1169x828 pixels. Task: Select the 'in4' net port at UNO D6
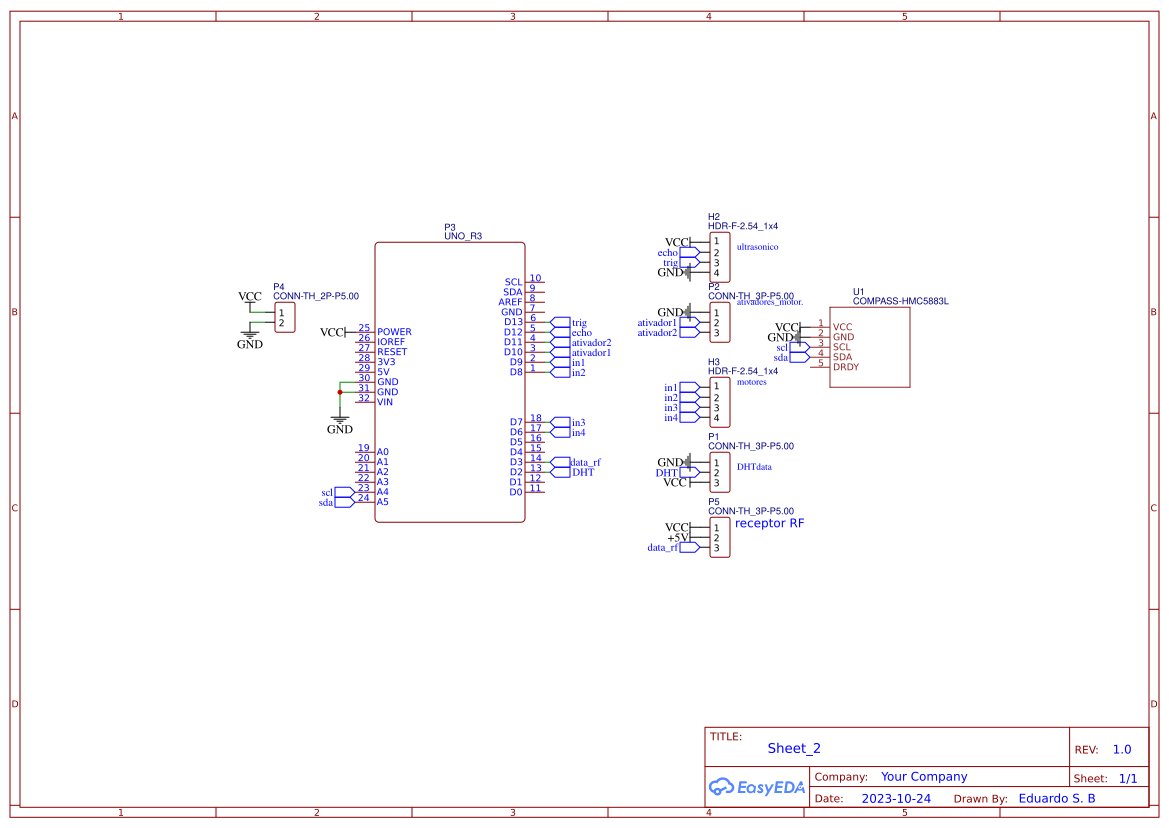(568, 432)
